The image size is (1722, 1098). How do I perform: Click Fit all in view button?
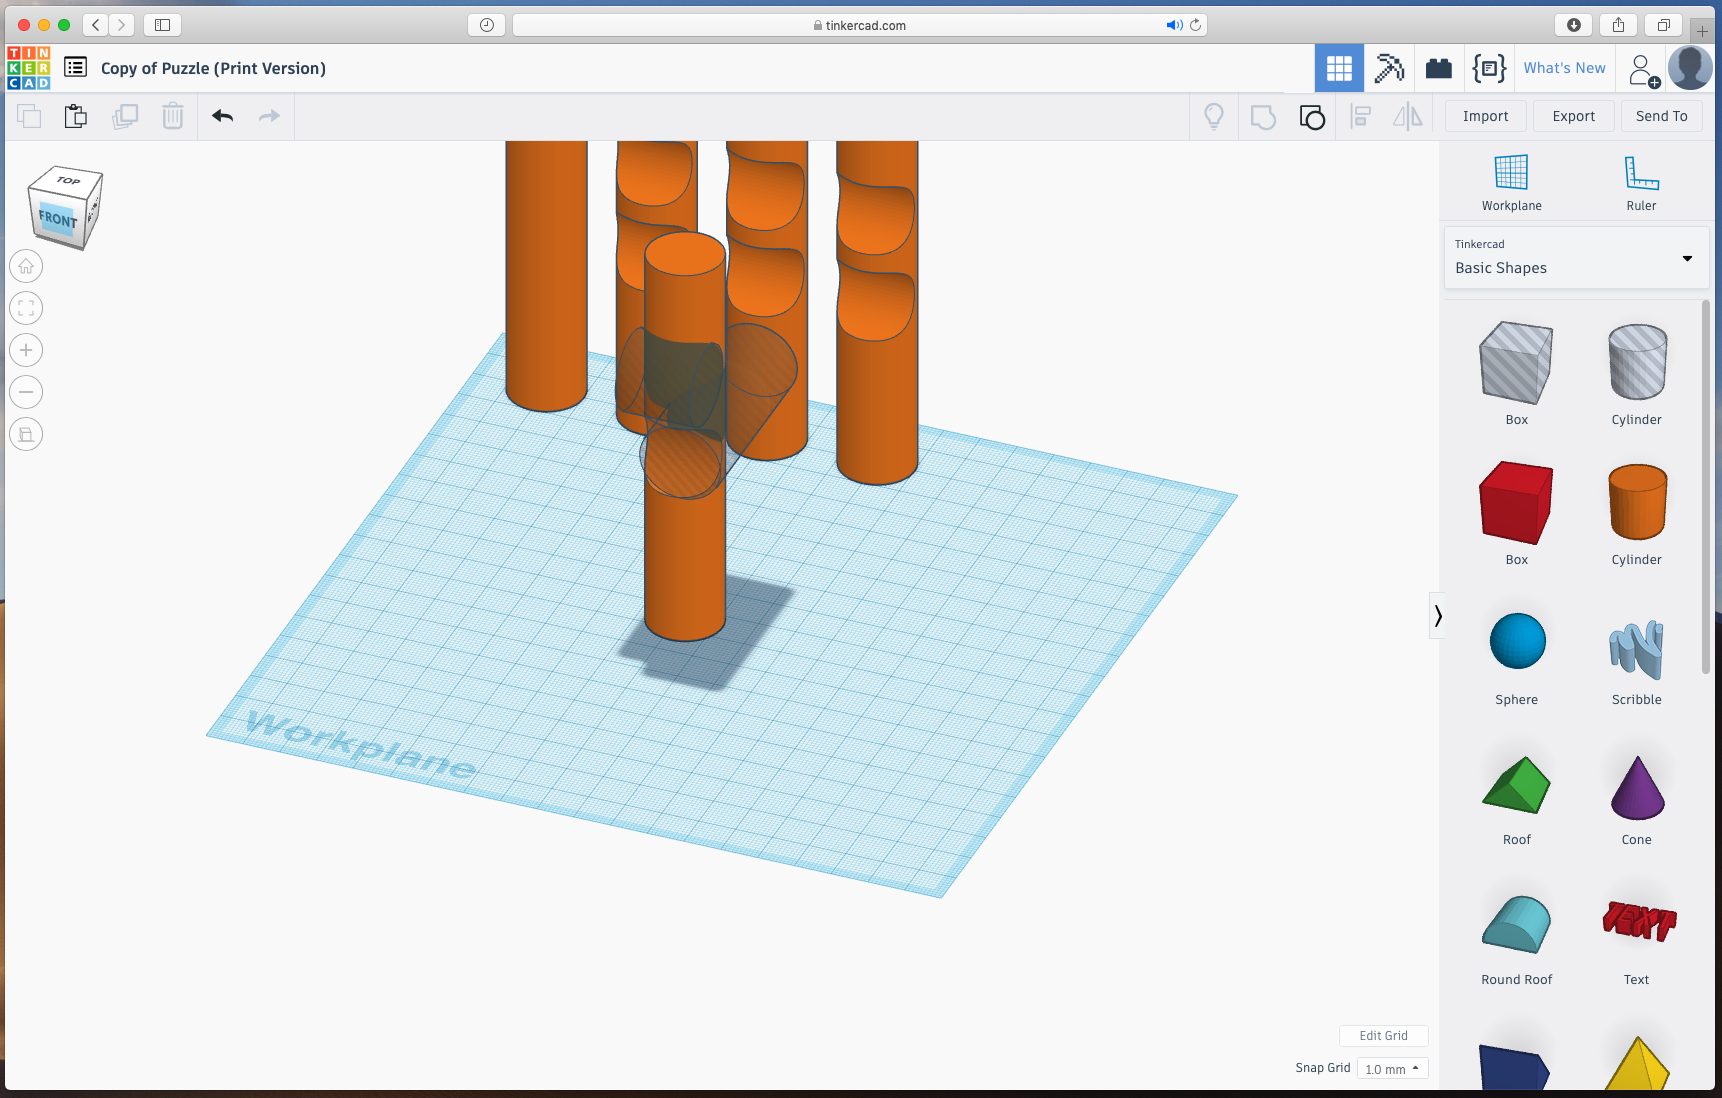26,308
